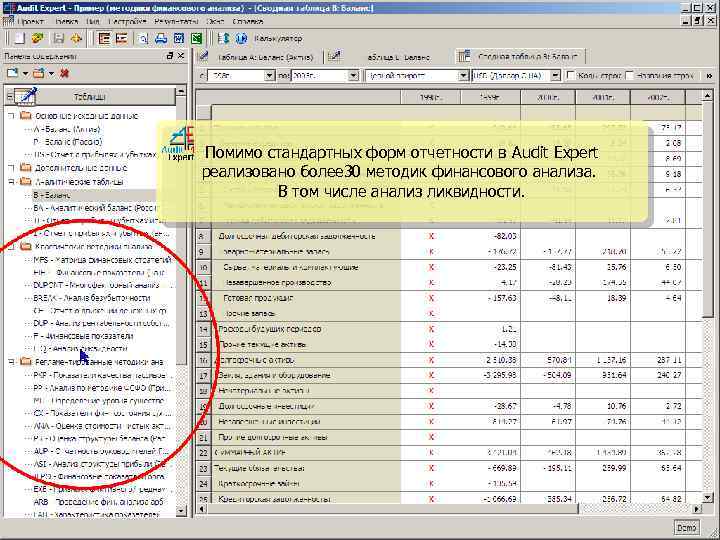Click the table's horizontal scrollbar right arrow
Image resolution: width=720 pixels, height=540 pixels.
tap(697, 509)
